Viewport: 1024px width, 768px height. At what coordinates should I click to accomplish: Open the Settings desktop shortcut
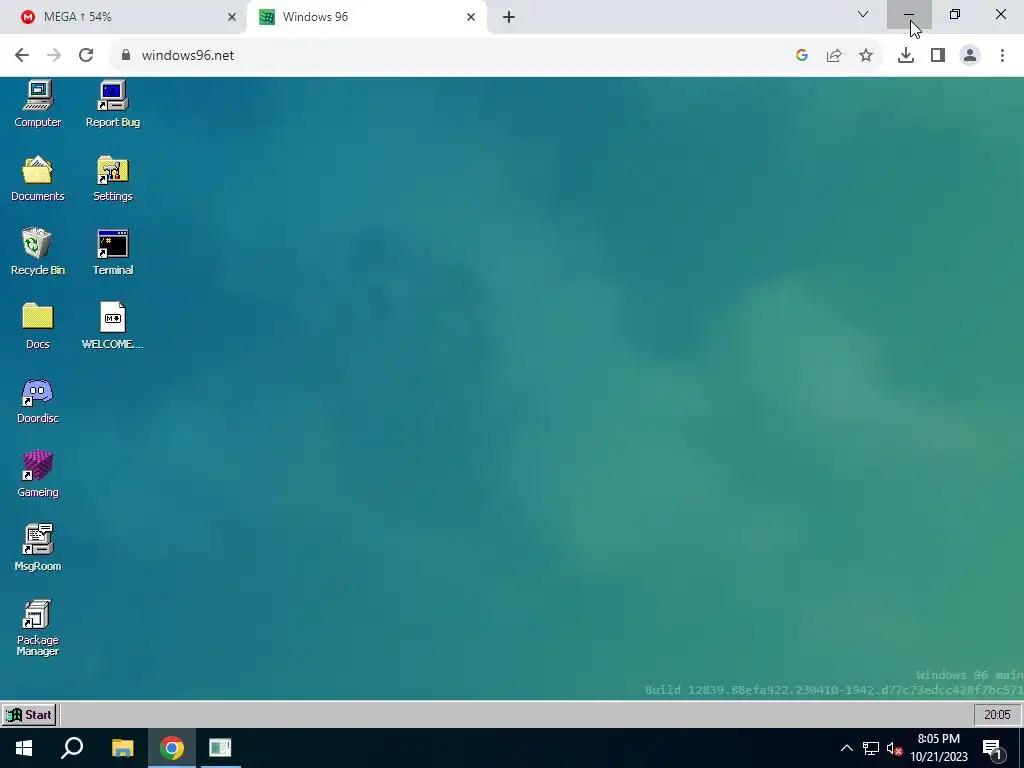click(113, 178)
